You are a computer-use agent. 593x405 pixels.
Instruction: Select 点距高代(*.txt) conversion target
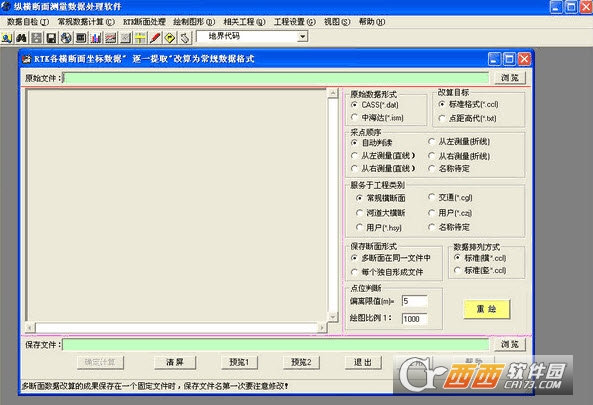[x=442, y=118]
